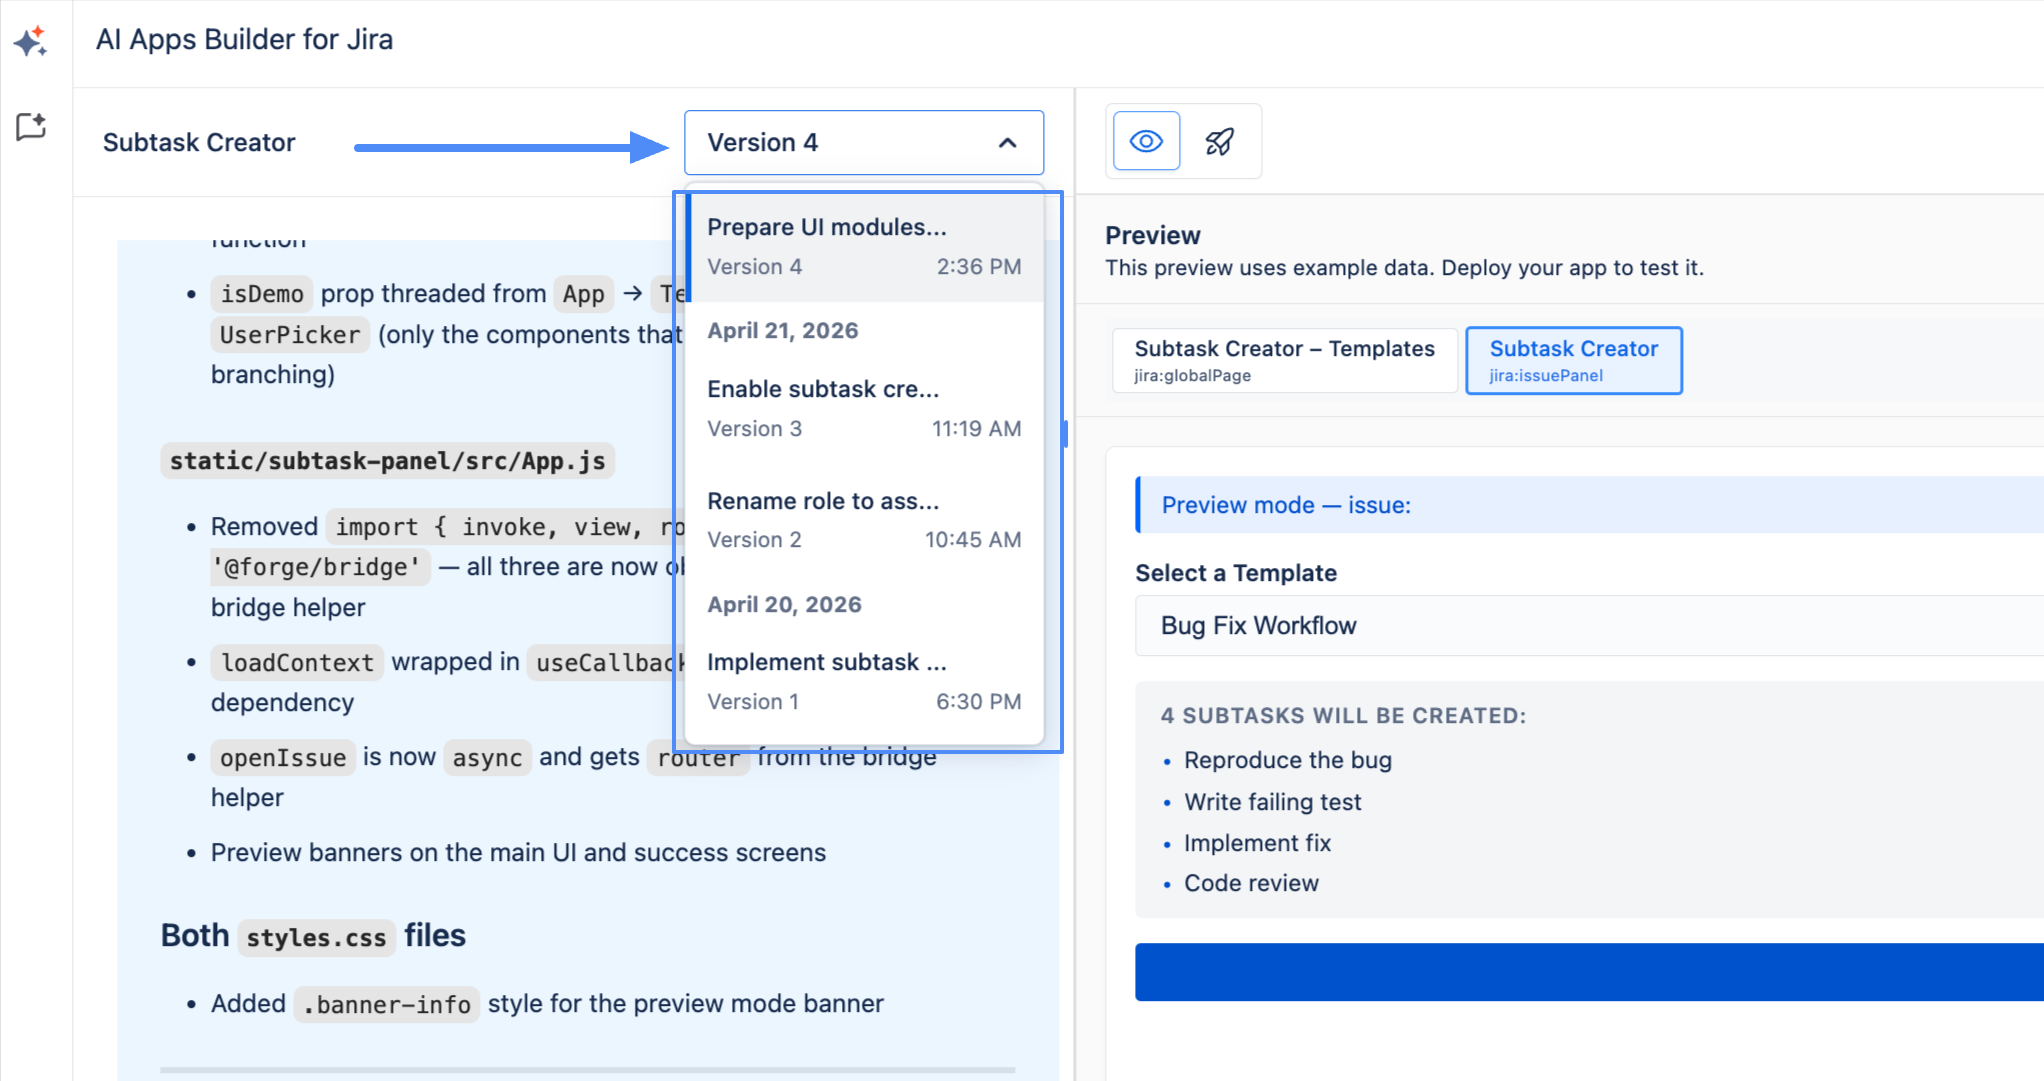The image size is (2044, 1081).
Task: Click the 'openIssue' code snippet
Action: click(283, 758)
